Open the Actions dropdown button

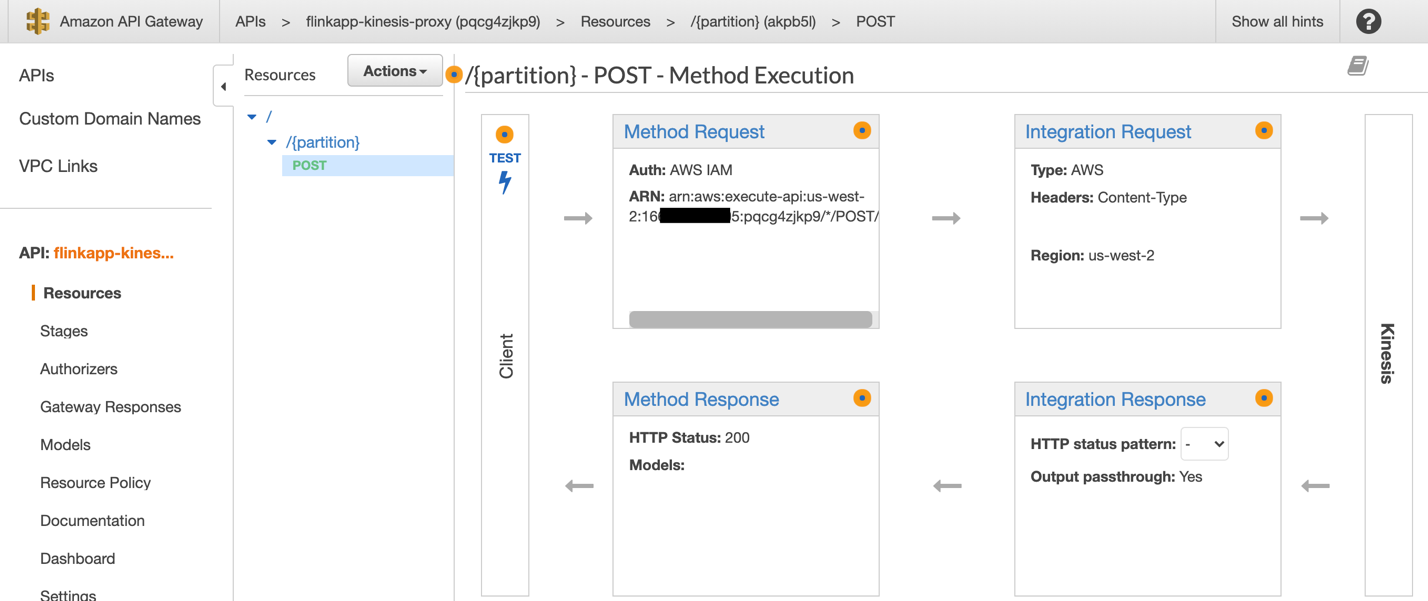pyautogui.click(x=395, y=71)
